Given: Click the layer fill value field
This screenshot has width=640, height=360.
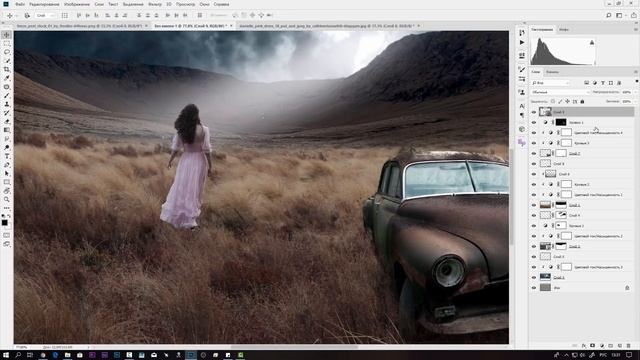Looking at the screenshot, I should [x=627, y=101].
